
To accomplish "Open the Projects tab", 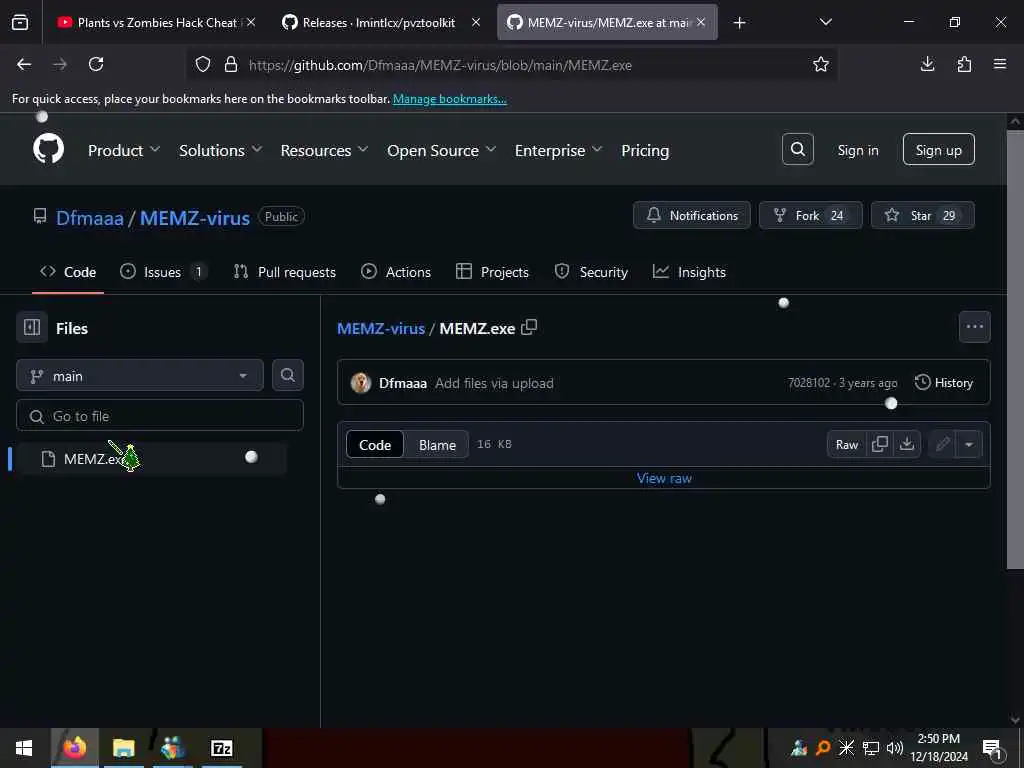I will click(492, 272).
